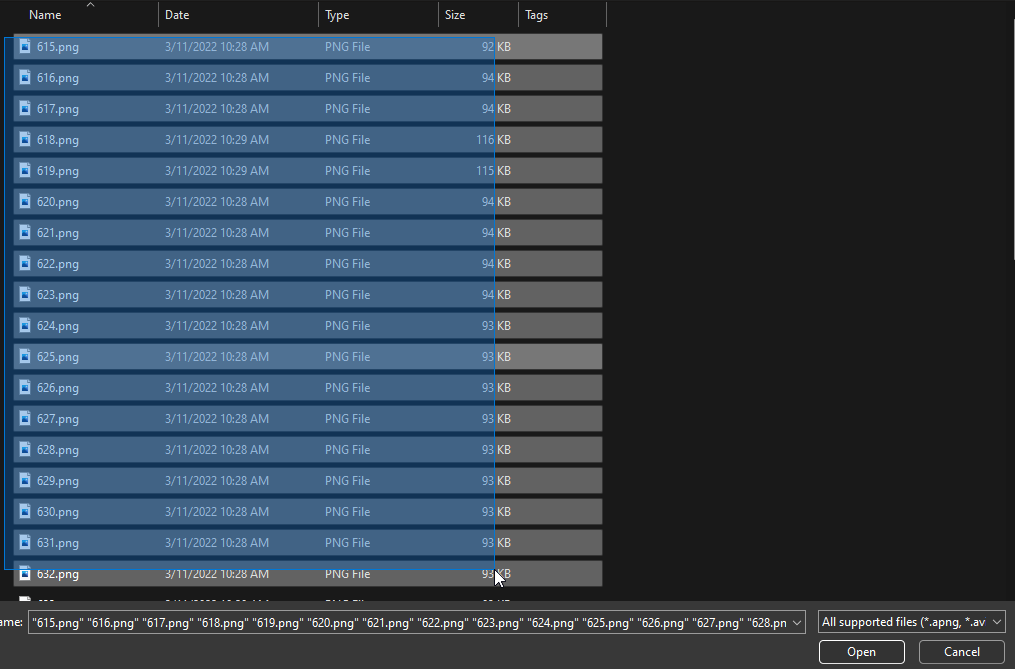This screenshot has height=669, width=1015.
Task: Click the 628.png file icon
Action: pos(25,449)
